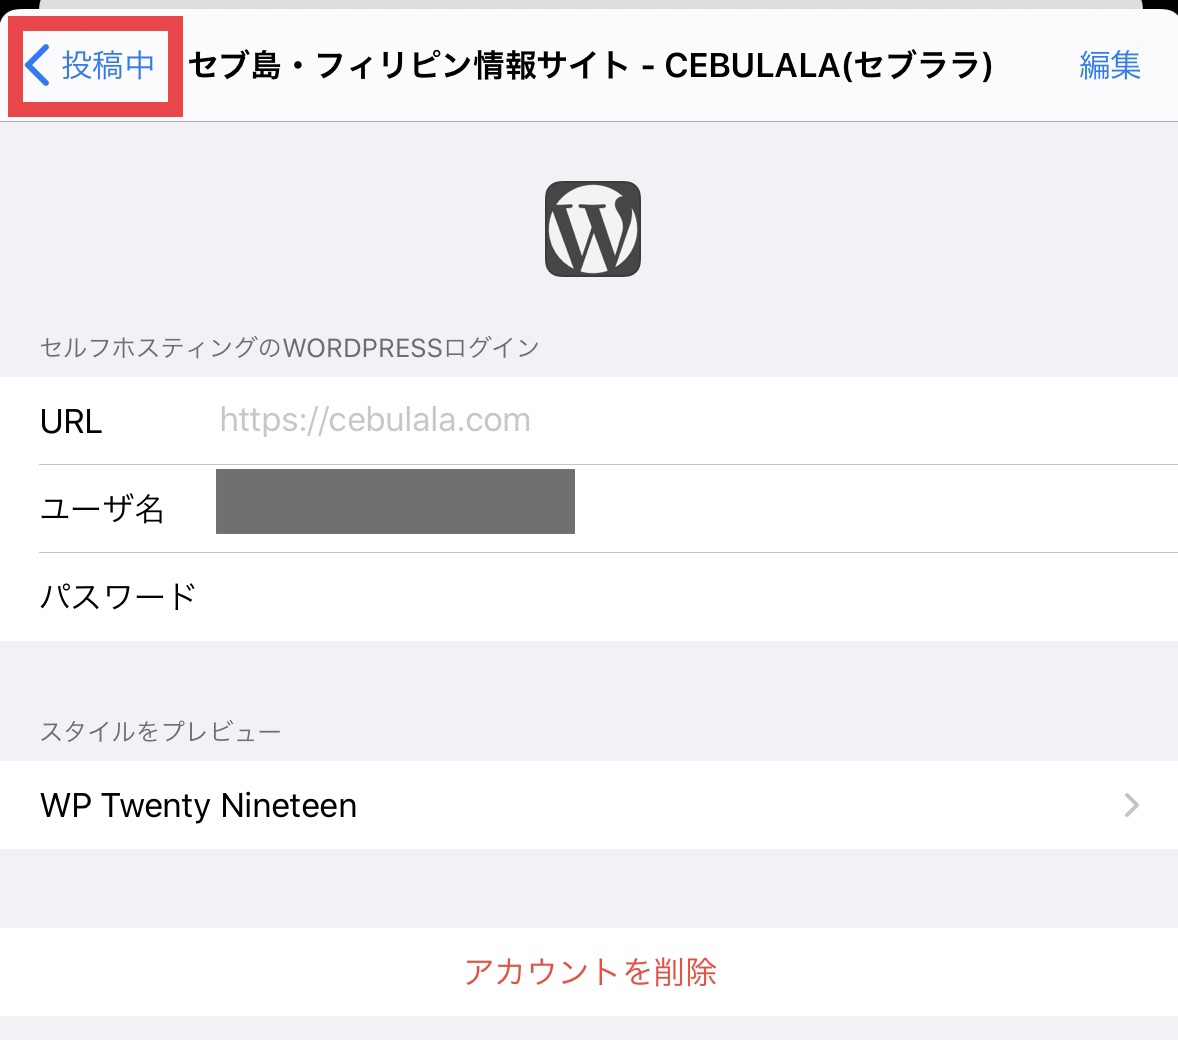
Task: Click the セルフホスティングのWORDPRESSログイン section header
Action: pyautogui.click(x=290, y=348)
